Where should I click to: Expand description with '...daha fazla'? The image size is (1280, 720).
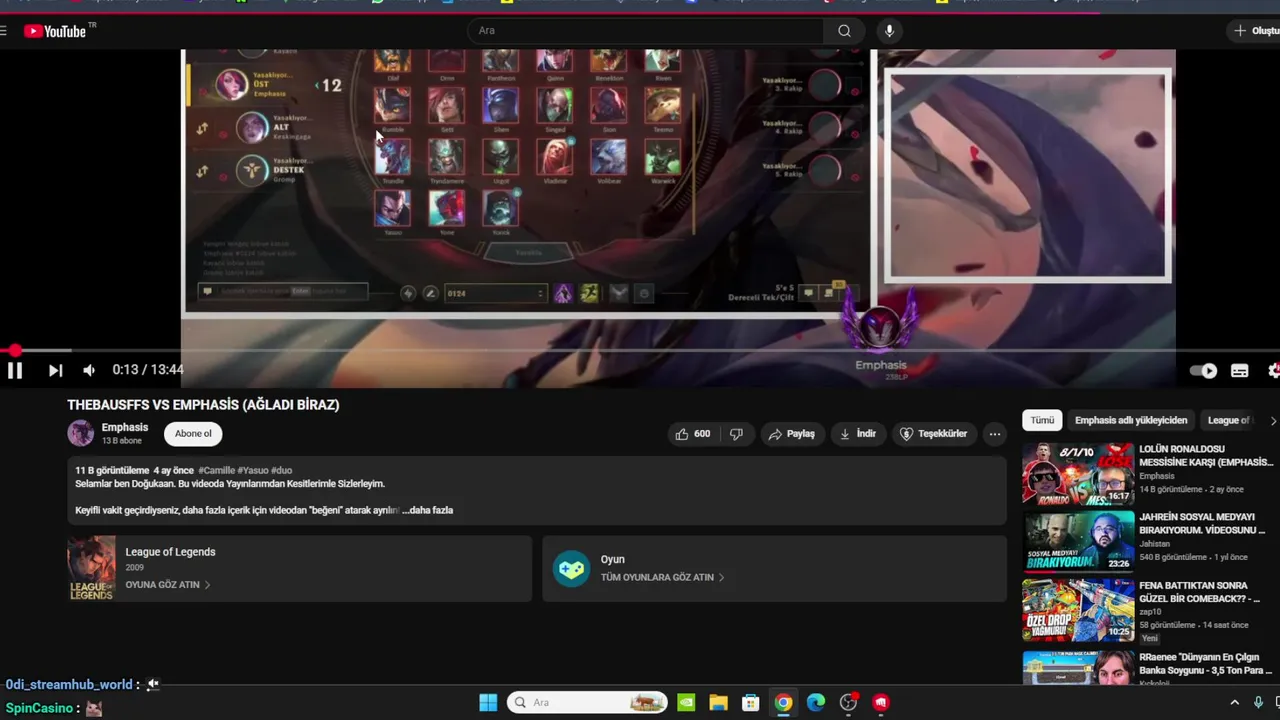click(428, 510)
